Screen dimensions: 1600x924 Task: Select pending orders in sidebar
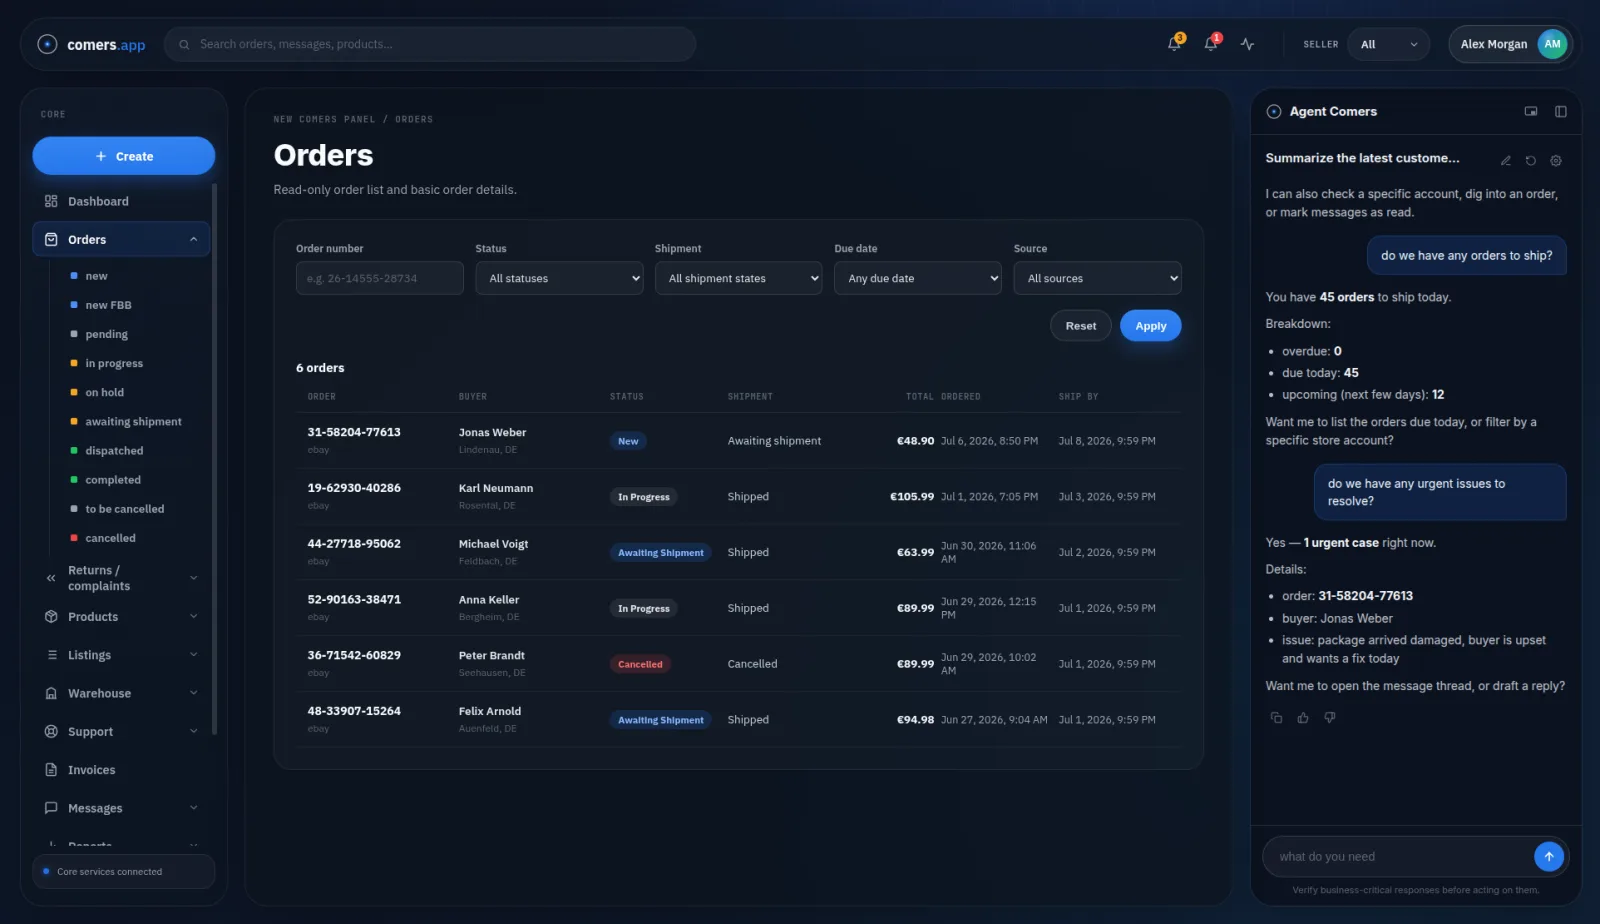pyautogui.click(x=106, y=334)
